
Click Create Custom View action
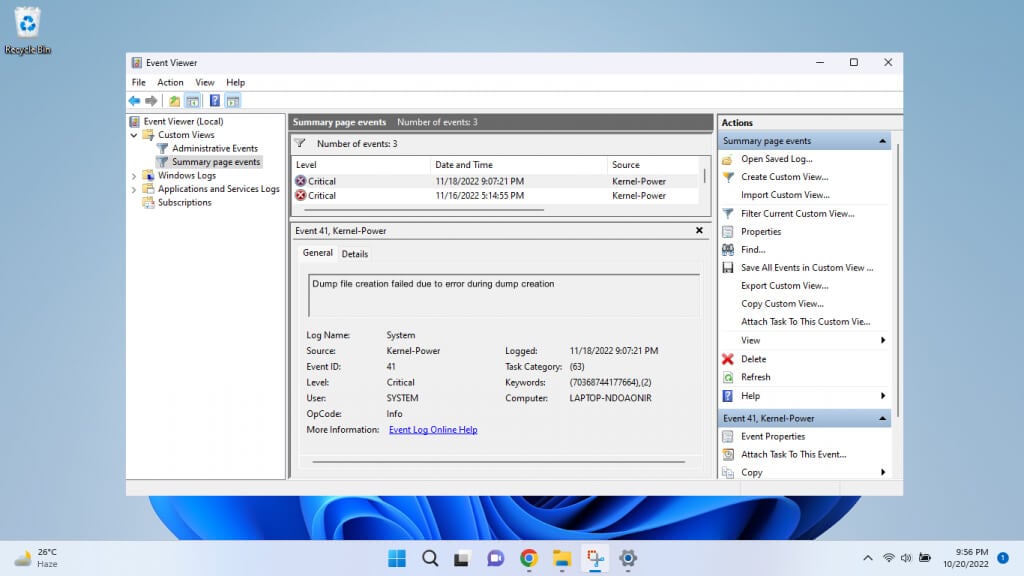tap(784, 177)
